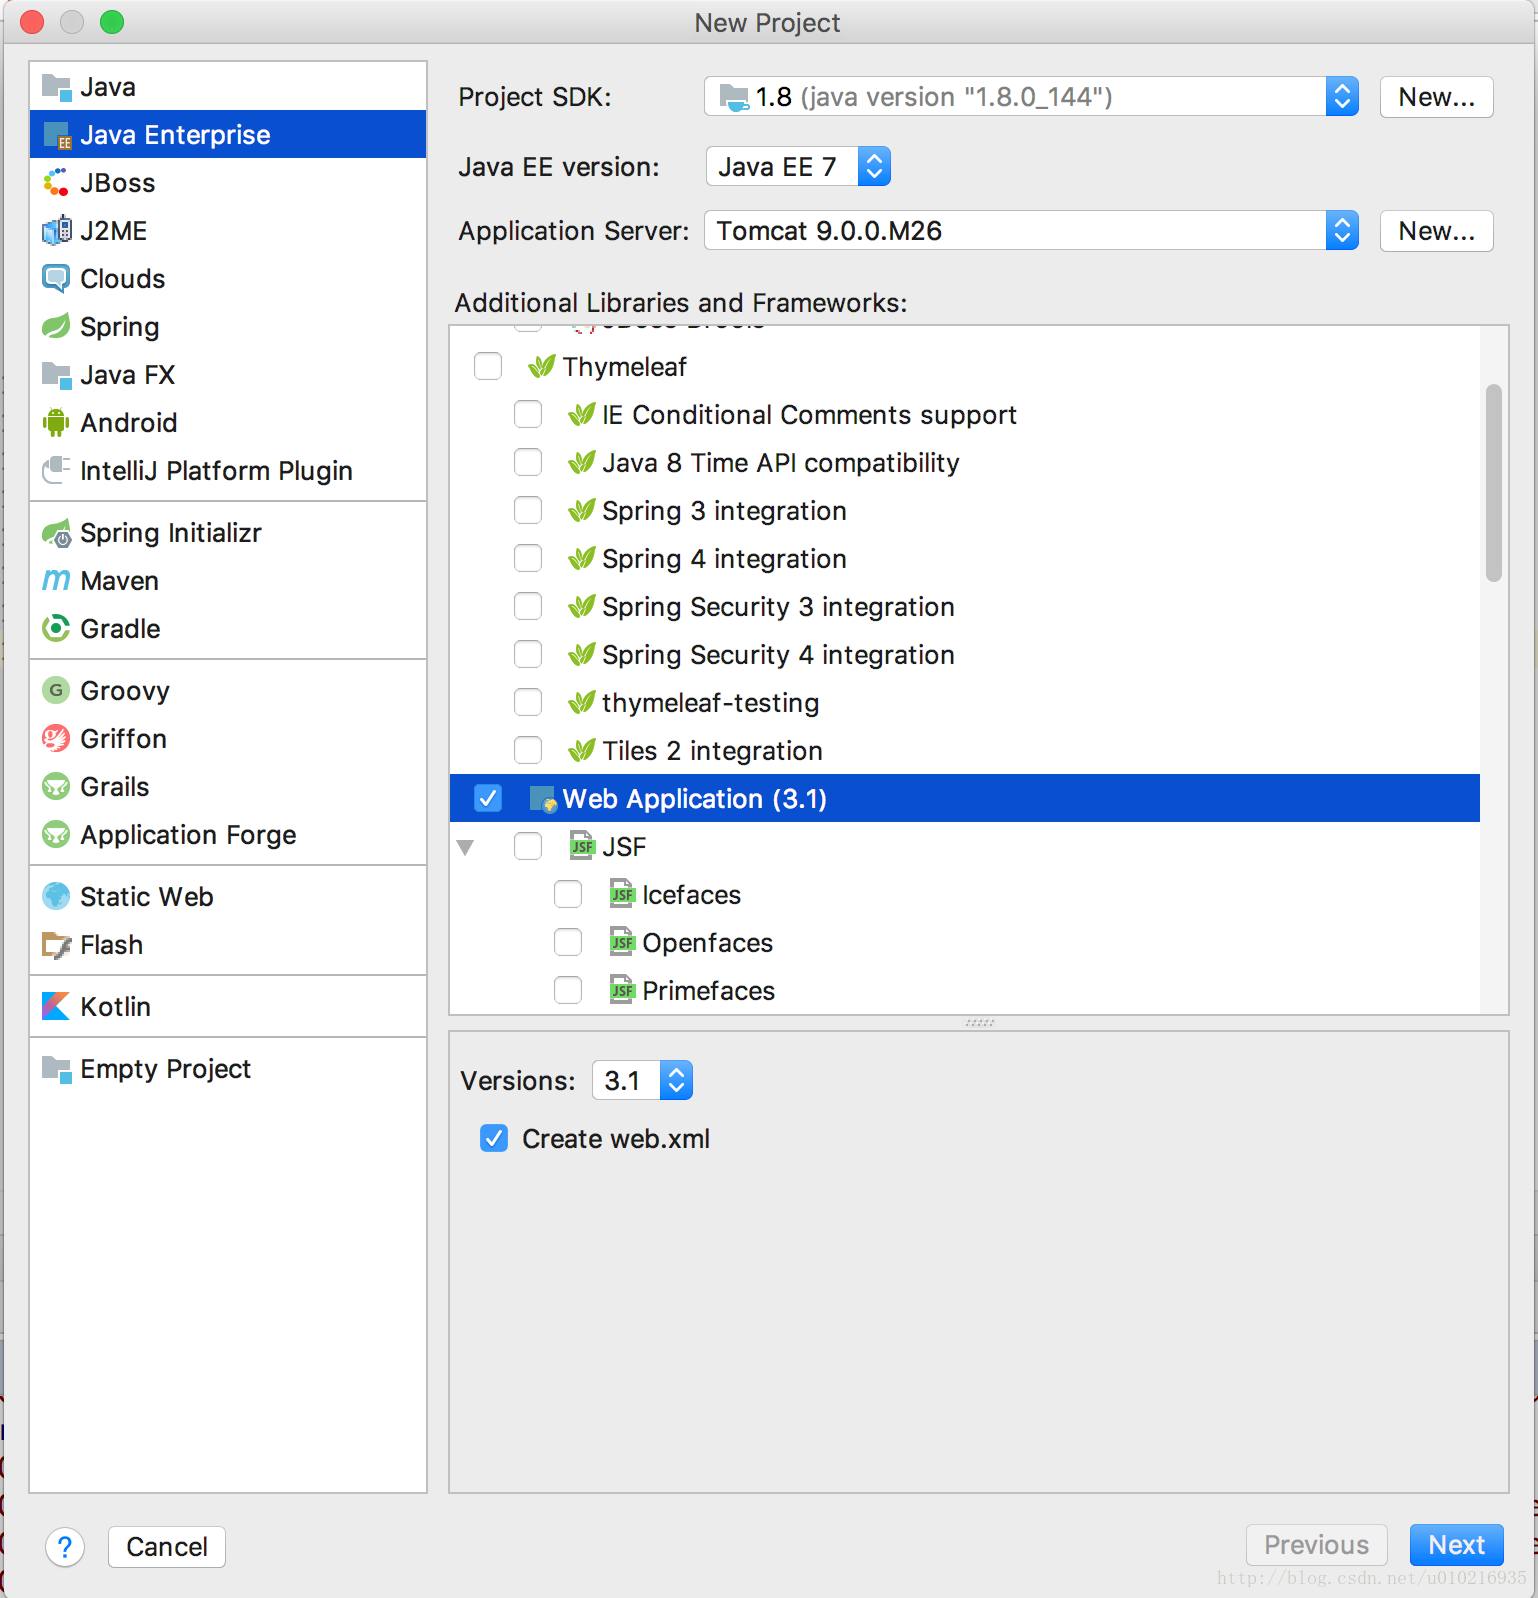Click the J2ME device icon
This screenshot has width=1538, height=1598.
[x=56, y=231]
